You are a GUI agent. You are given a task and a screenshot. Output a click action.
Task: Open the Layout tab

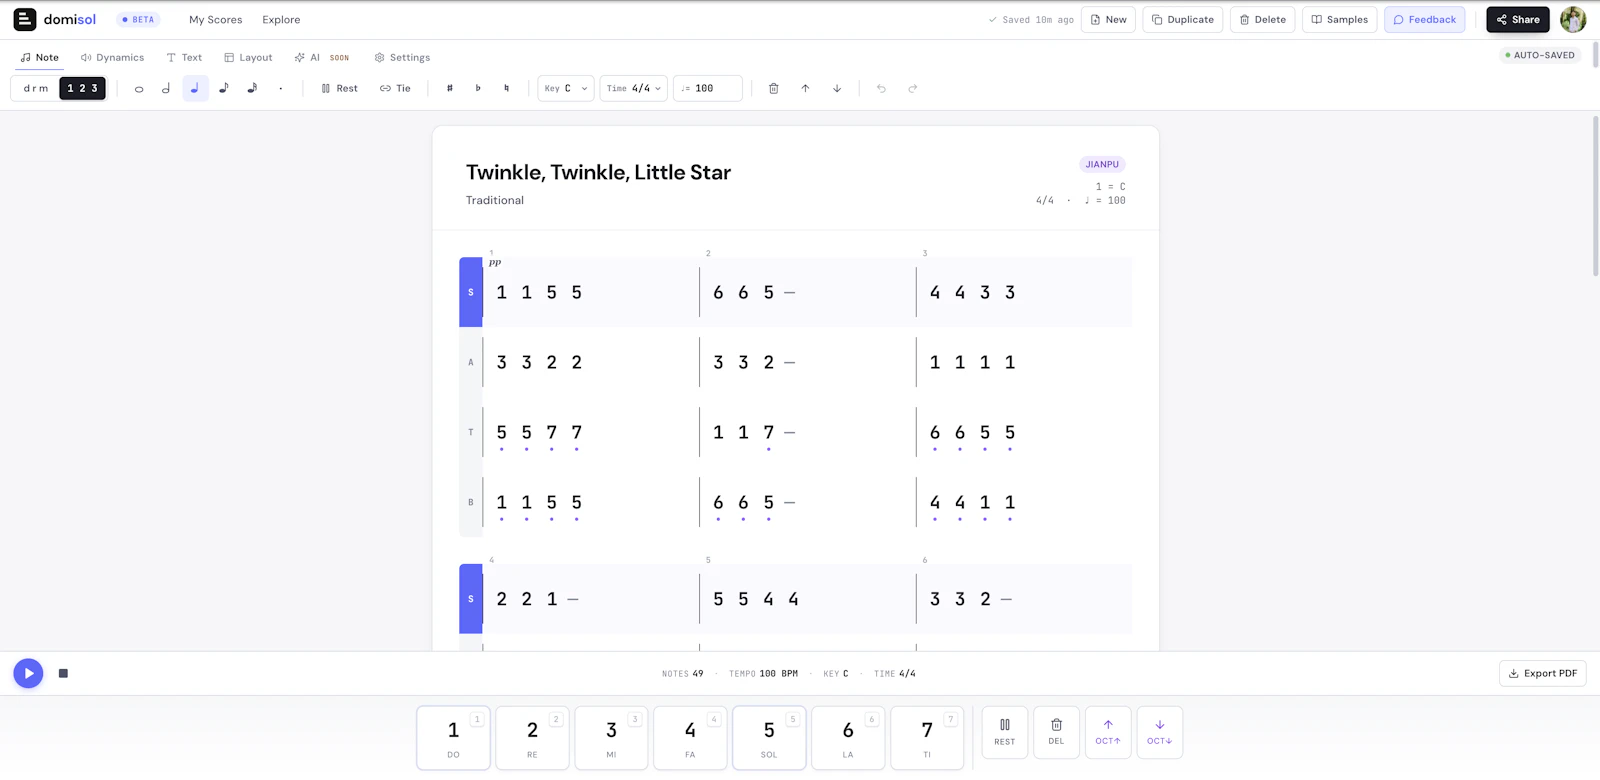point(248,57)
